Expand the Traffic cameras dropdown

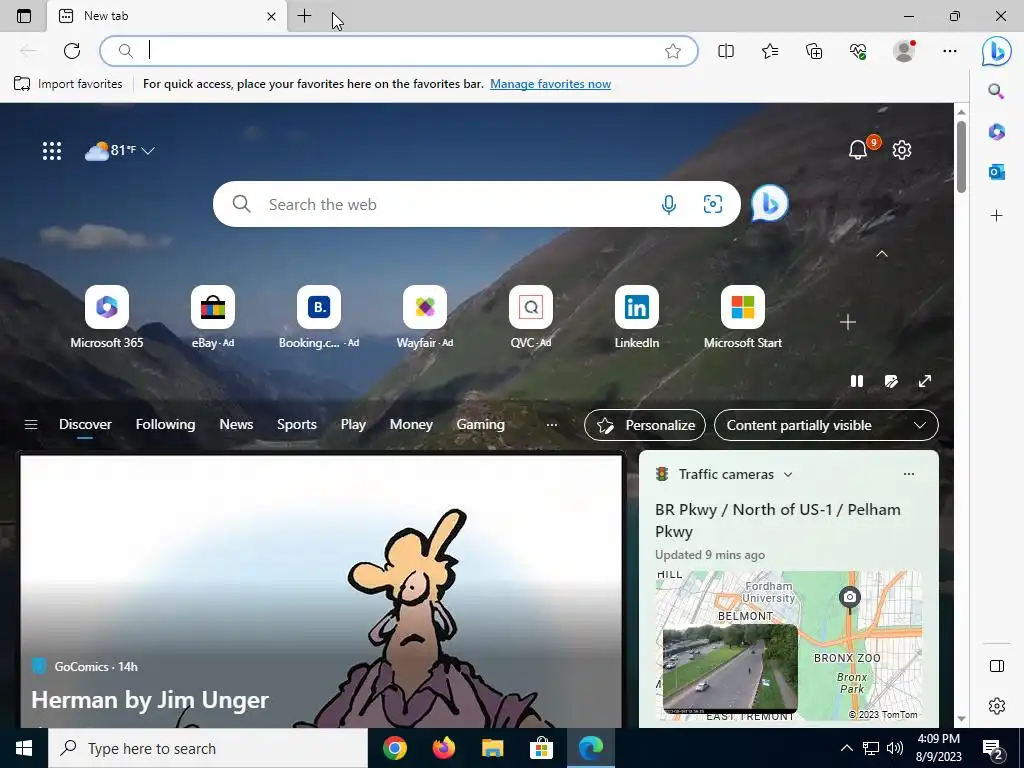pyautogui.click(x=788, y=475)
